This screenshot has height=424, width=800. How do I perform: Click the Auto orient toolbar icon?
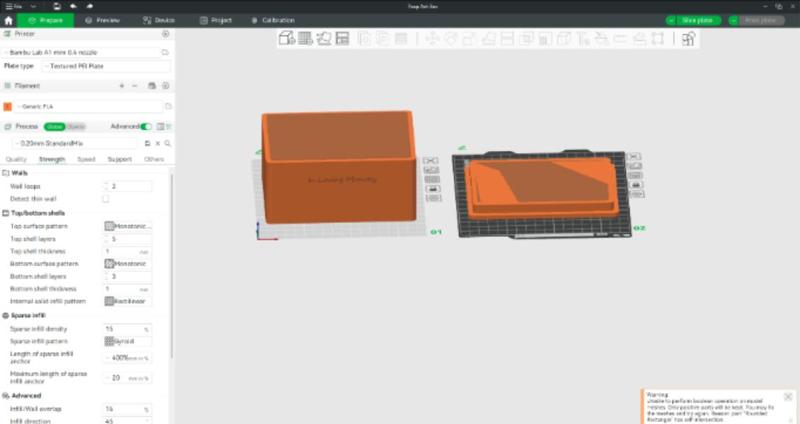324,38
